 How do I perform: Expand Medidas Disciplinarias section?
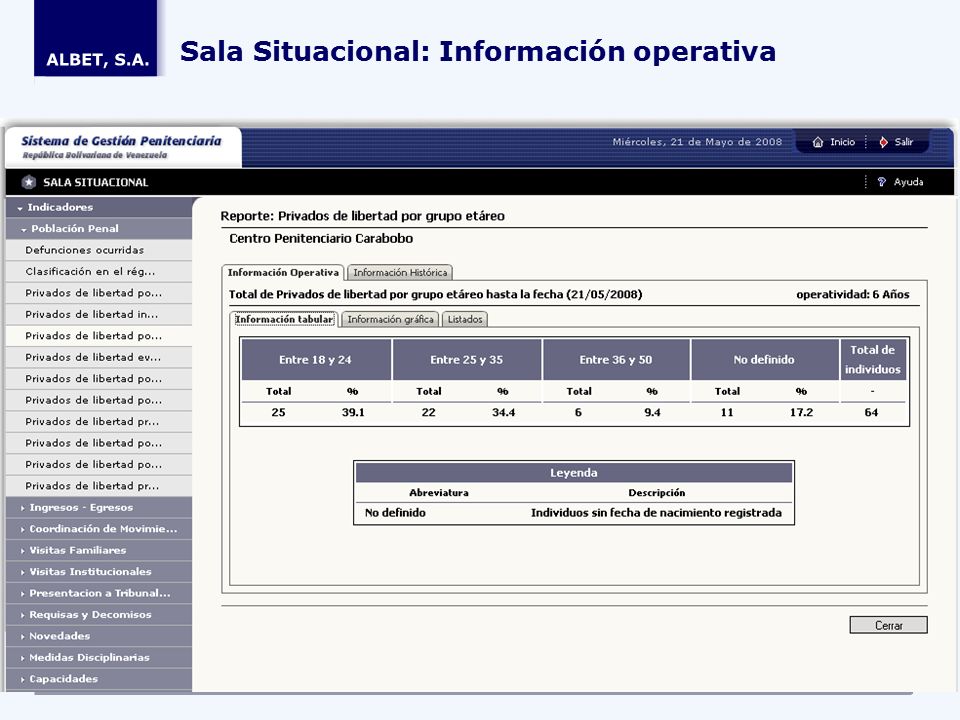coord(99,658)
